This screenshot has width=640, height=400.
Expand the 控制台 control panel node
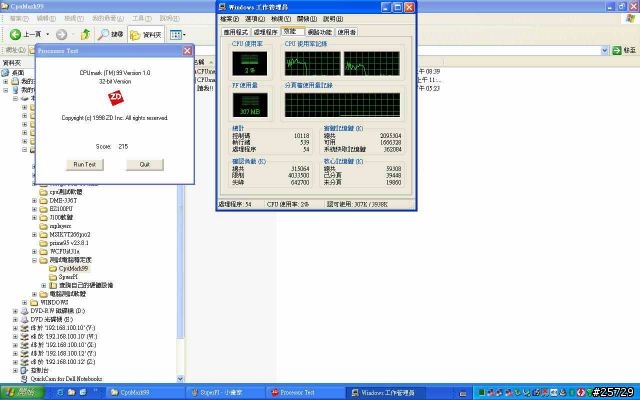pos(16,370)
